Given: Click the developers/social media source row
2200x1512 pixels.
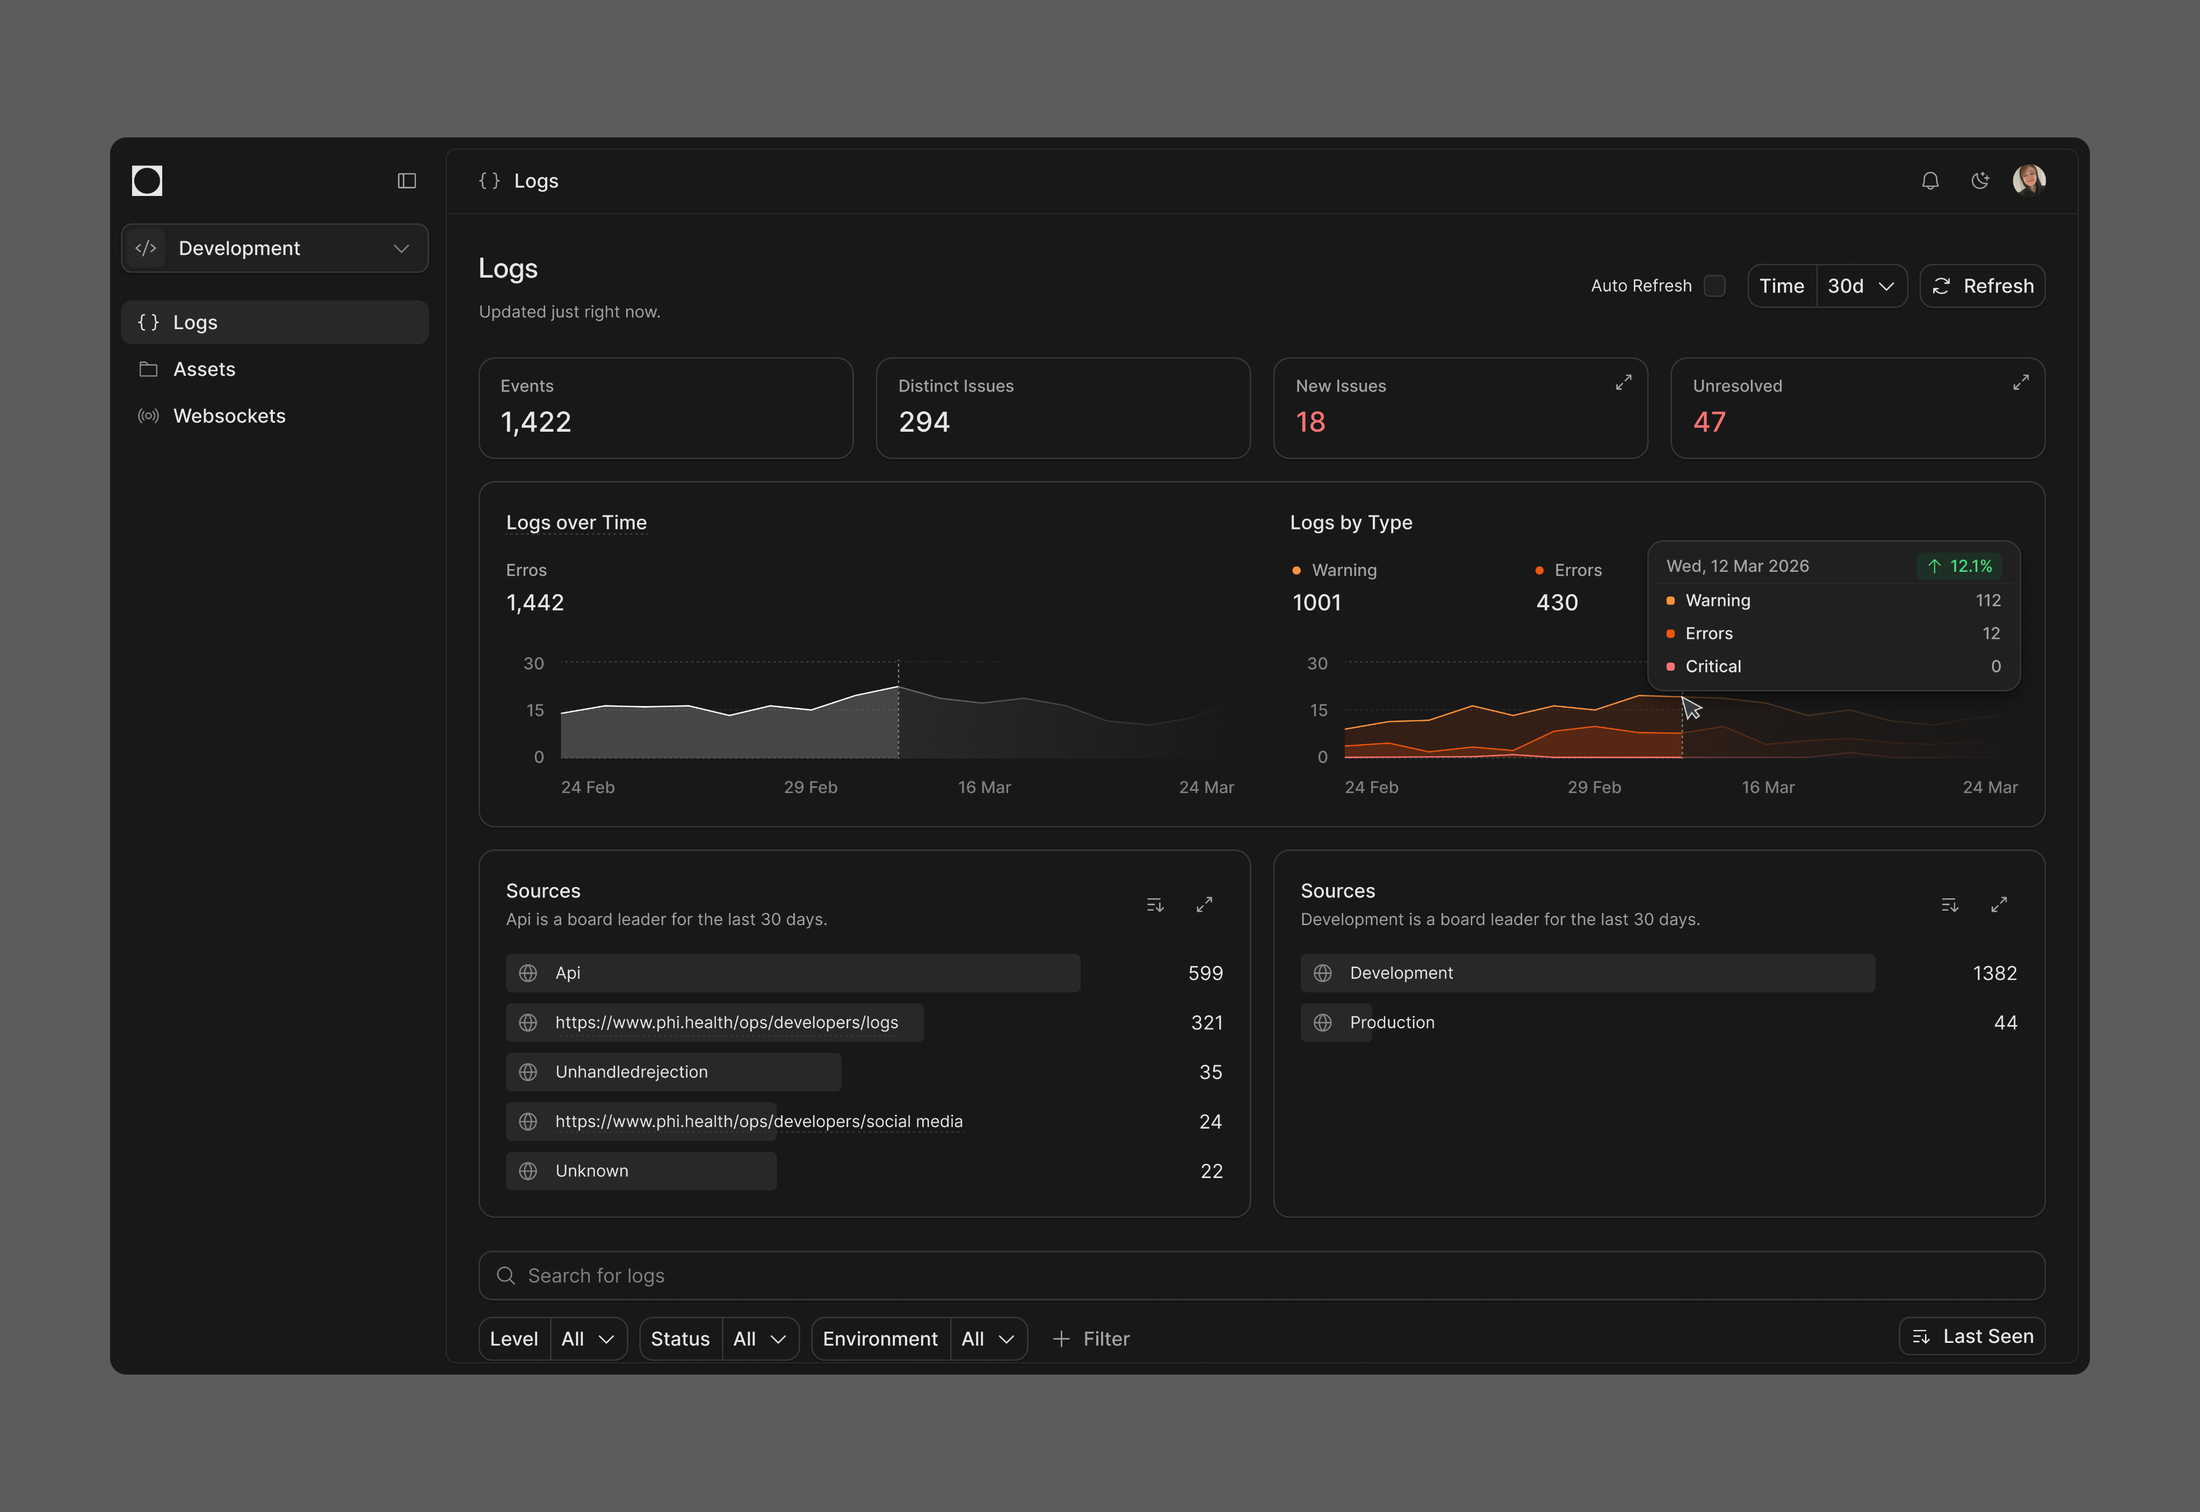Looking at the screenshot, I should tap(864, 1122).
